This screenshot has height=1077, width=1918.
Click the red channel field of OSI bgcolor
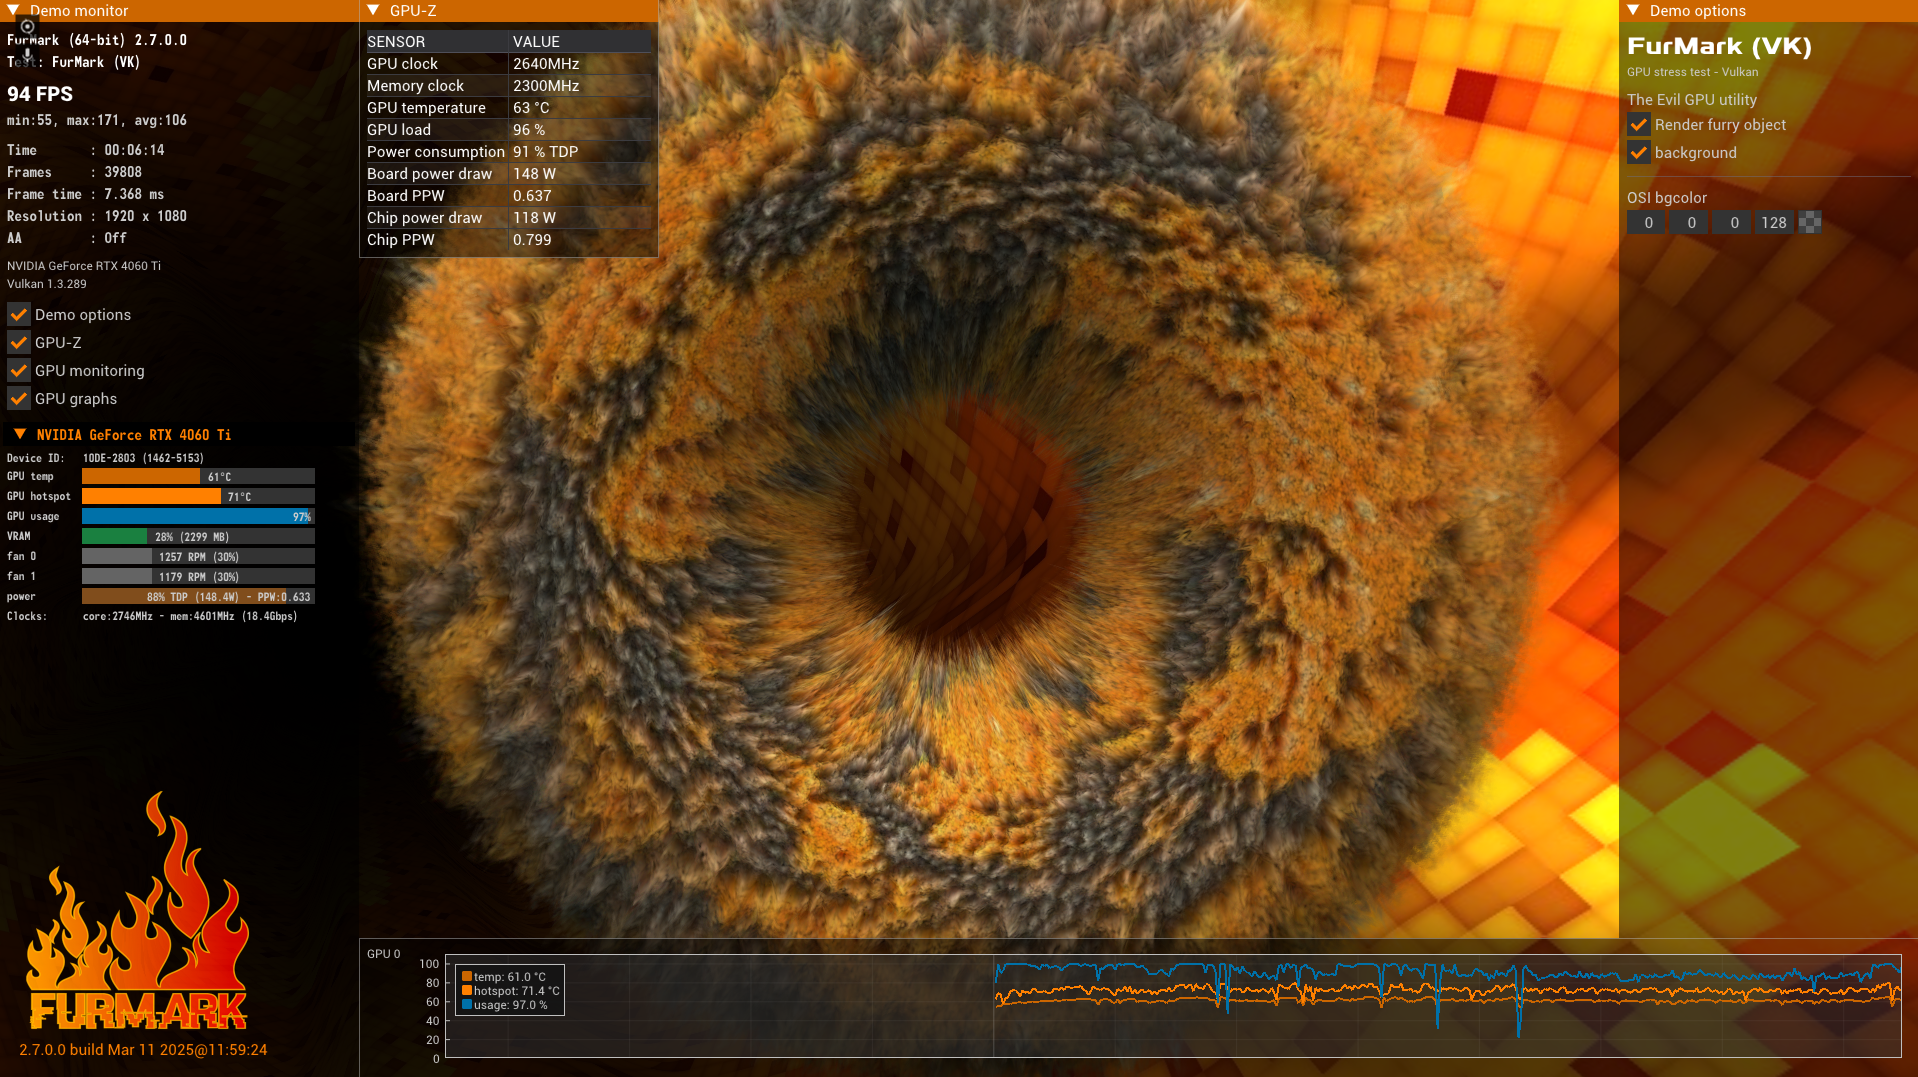(1647, 222)
